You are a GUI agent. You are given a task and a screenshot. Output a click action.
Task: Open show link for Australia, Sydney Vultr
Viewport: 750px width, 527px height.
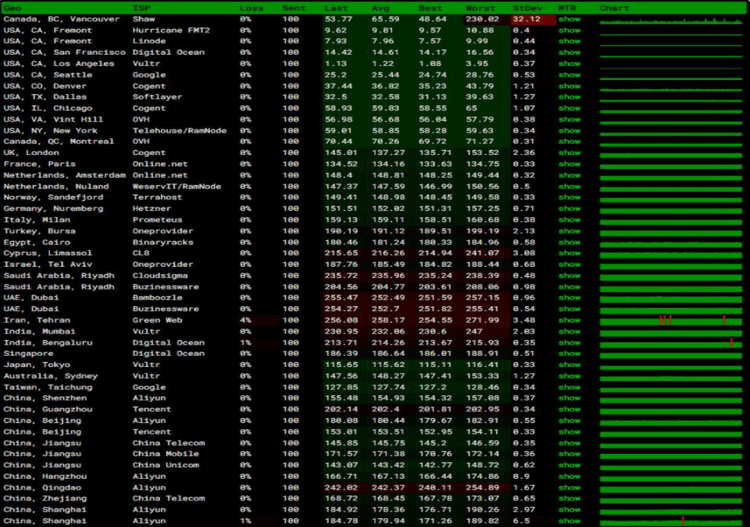click(569, 376)
